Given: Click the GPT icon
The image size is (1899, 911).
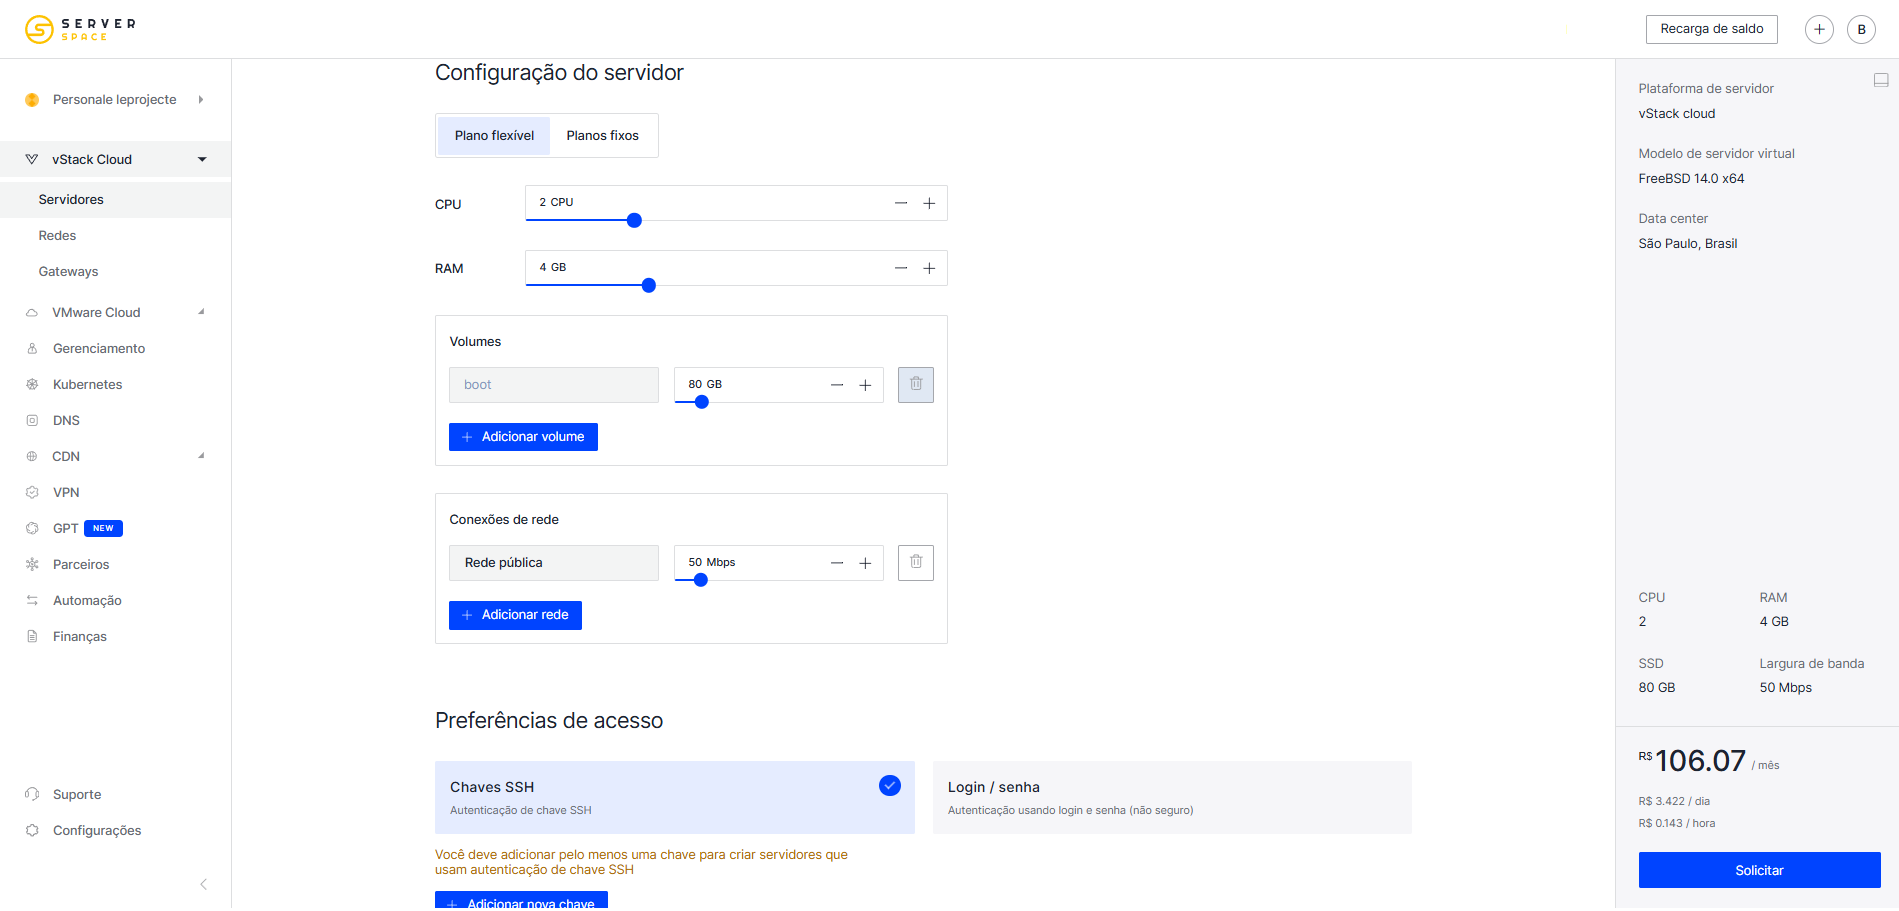Looking at the screenshot, I should point(32,529).
